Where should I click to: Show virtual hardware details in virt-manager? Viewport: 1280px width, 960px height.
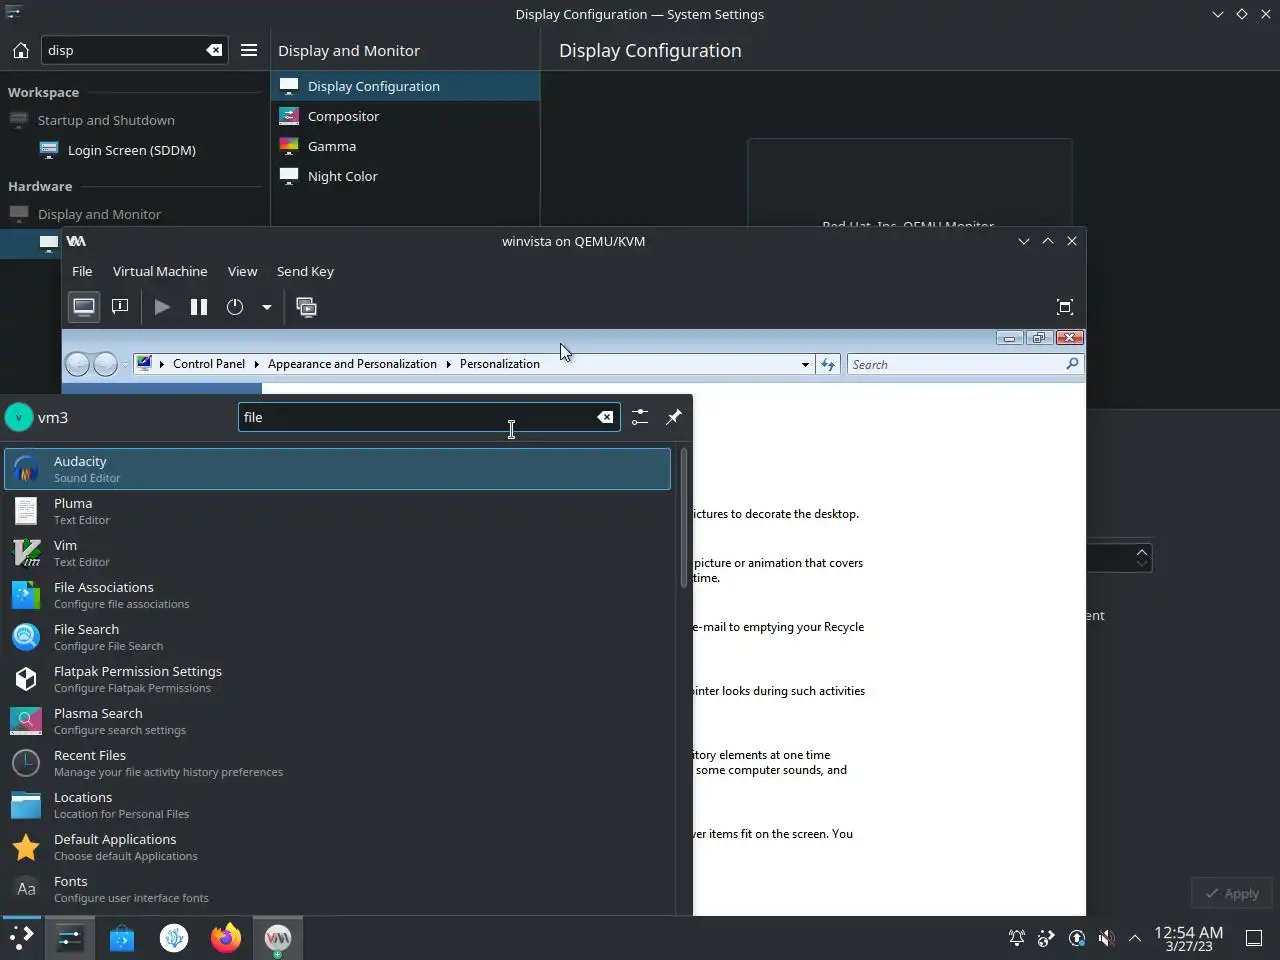[120, 307]
